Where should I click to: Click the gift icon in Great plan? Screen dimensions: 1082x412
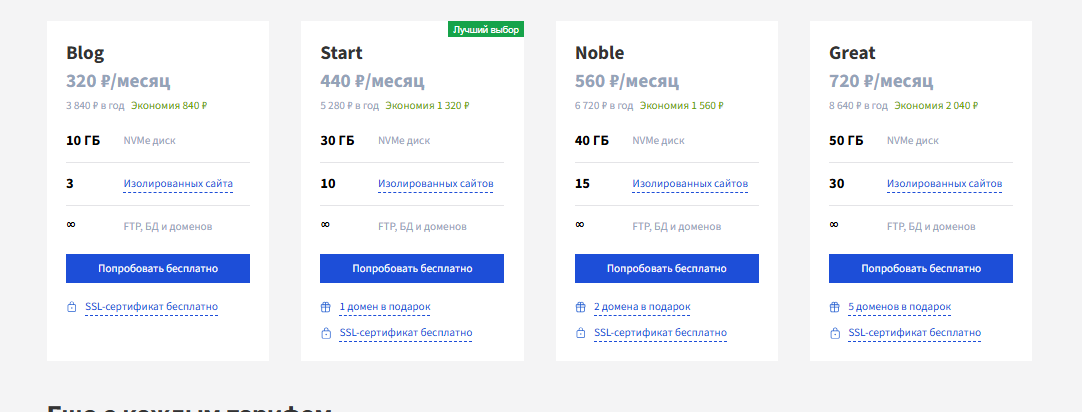(834, 307)
